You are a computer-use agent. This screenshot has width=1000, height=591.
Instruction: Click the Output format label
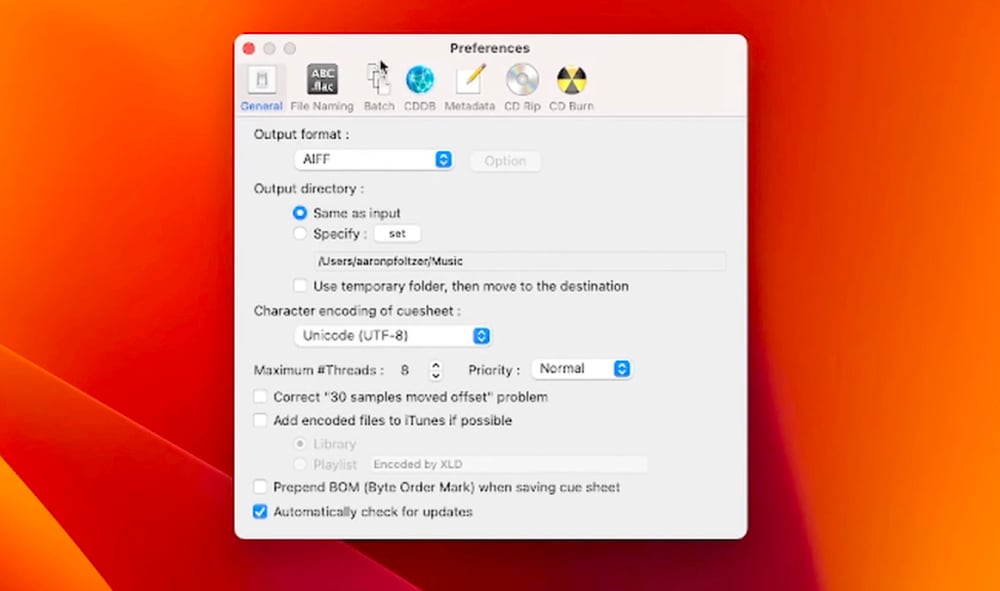tap(302, 135)
